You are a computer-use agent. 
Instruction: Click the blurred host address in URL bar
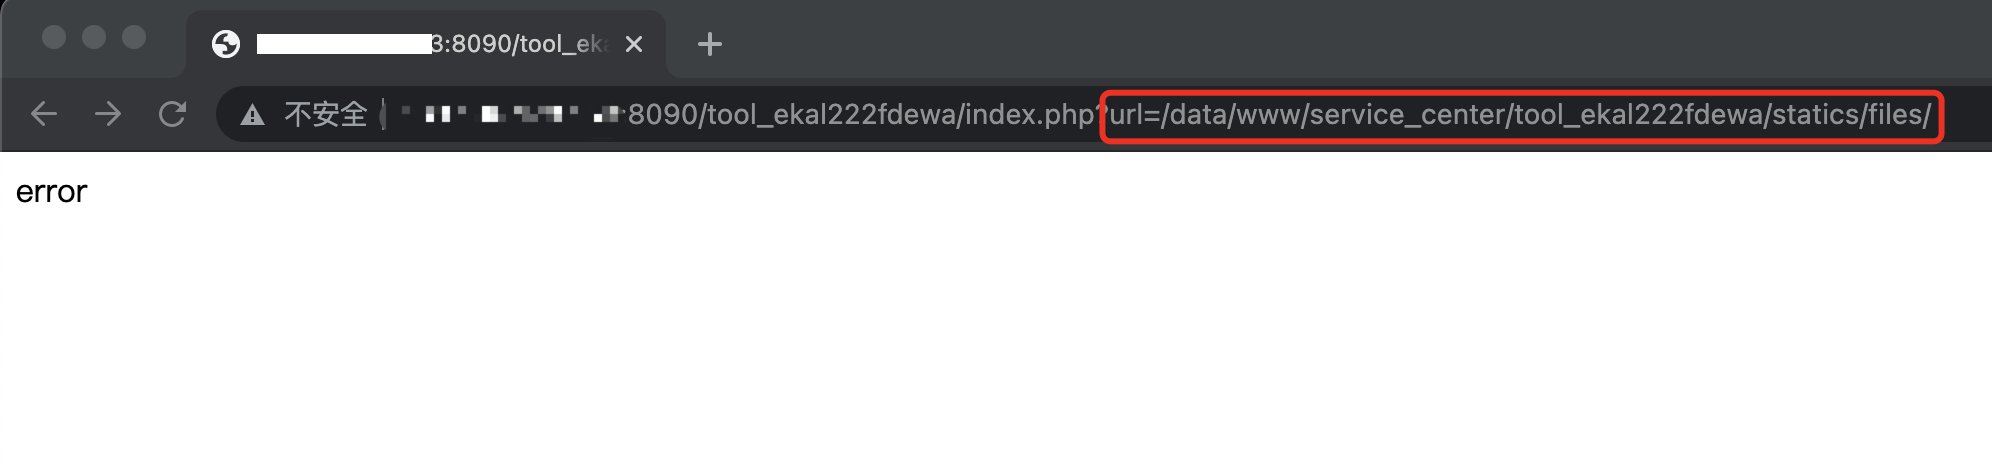tap(500, 115)
